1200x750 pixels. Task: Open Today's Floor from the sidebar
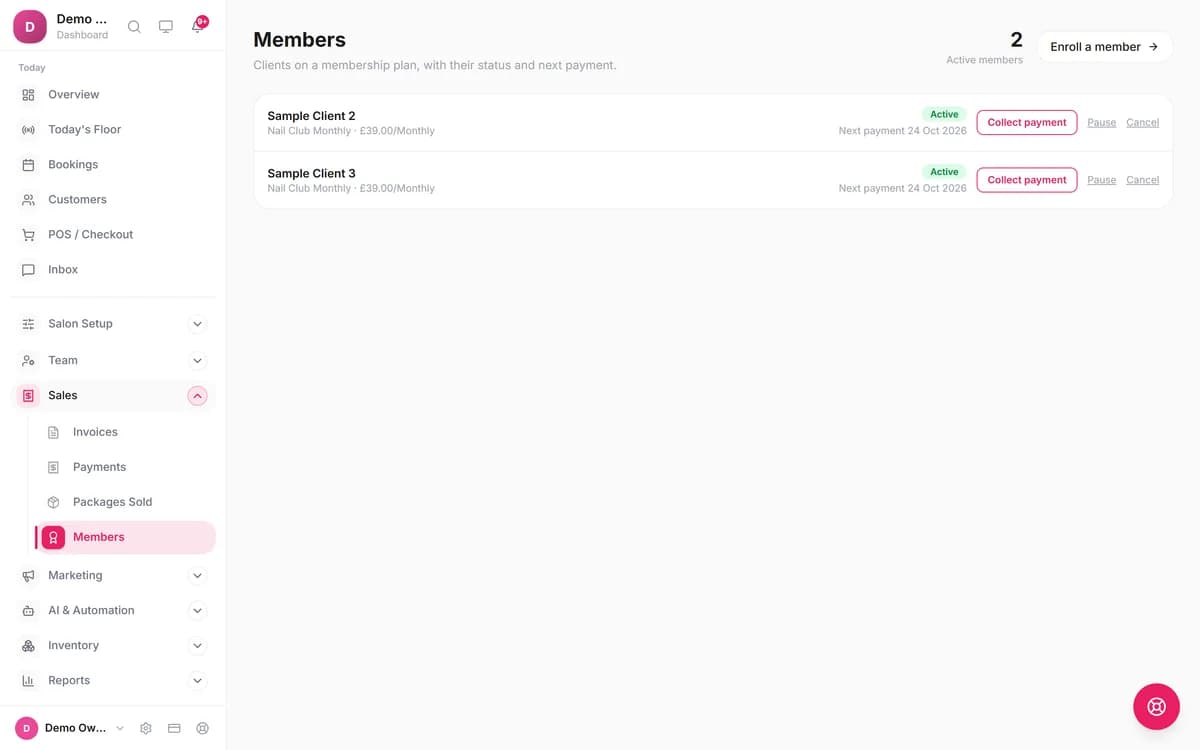click(x=113, y=129)
